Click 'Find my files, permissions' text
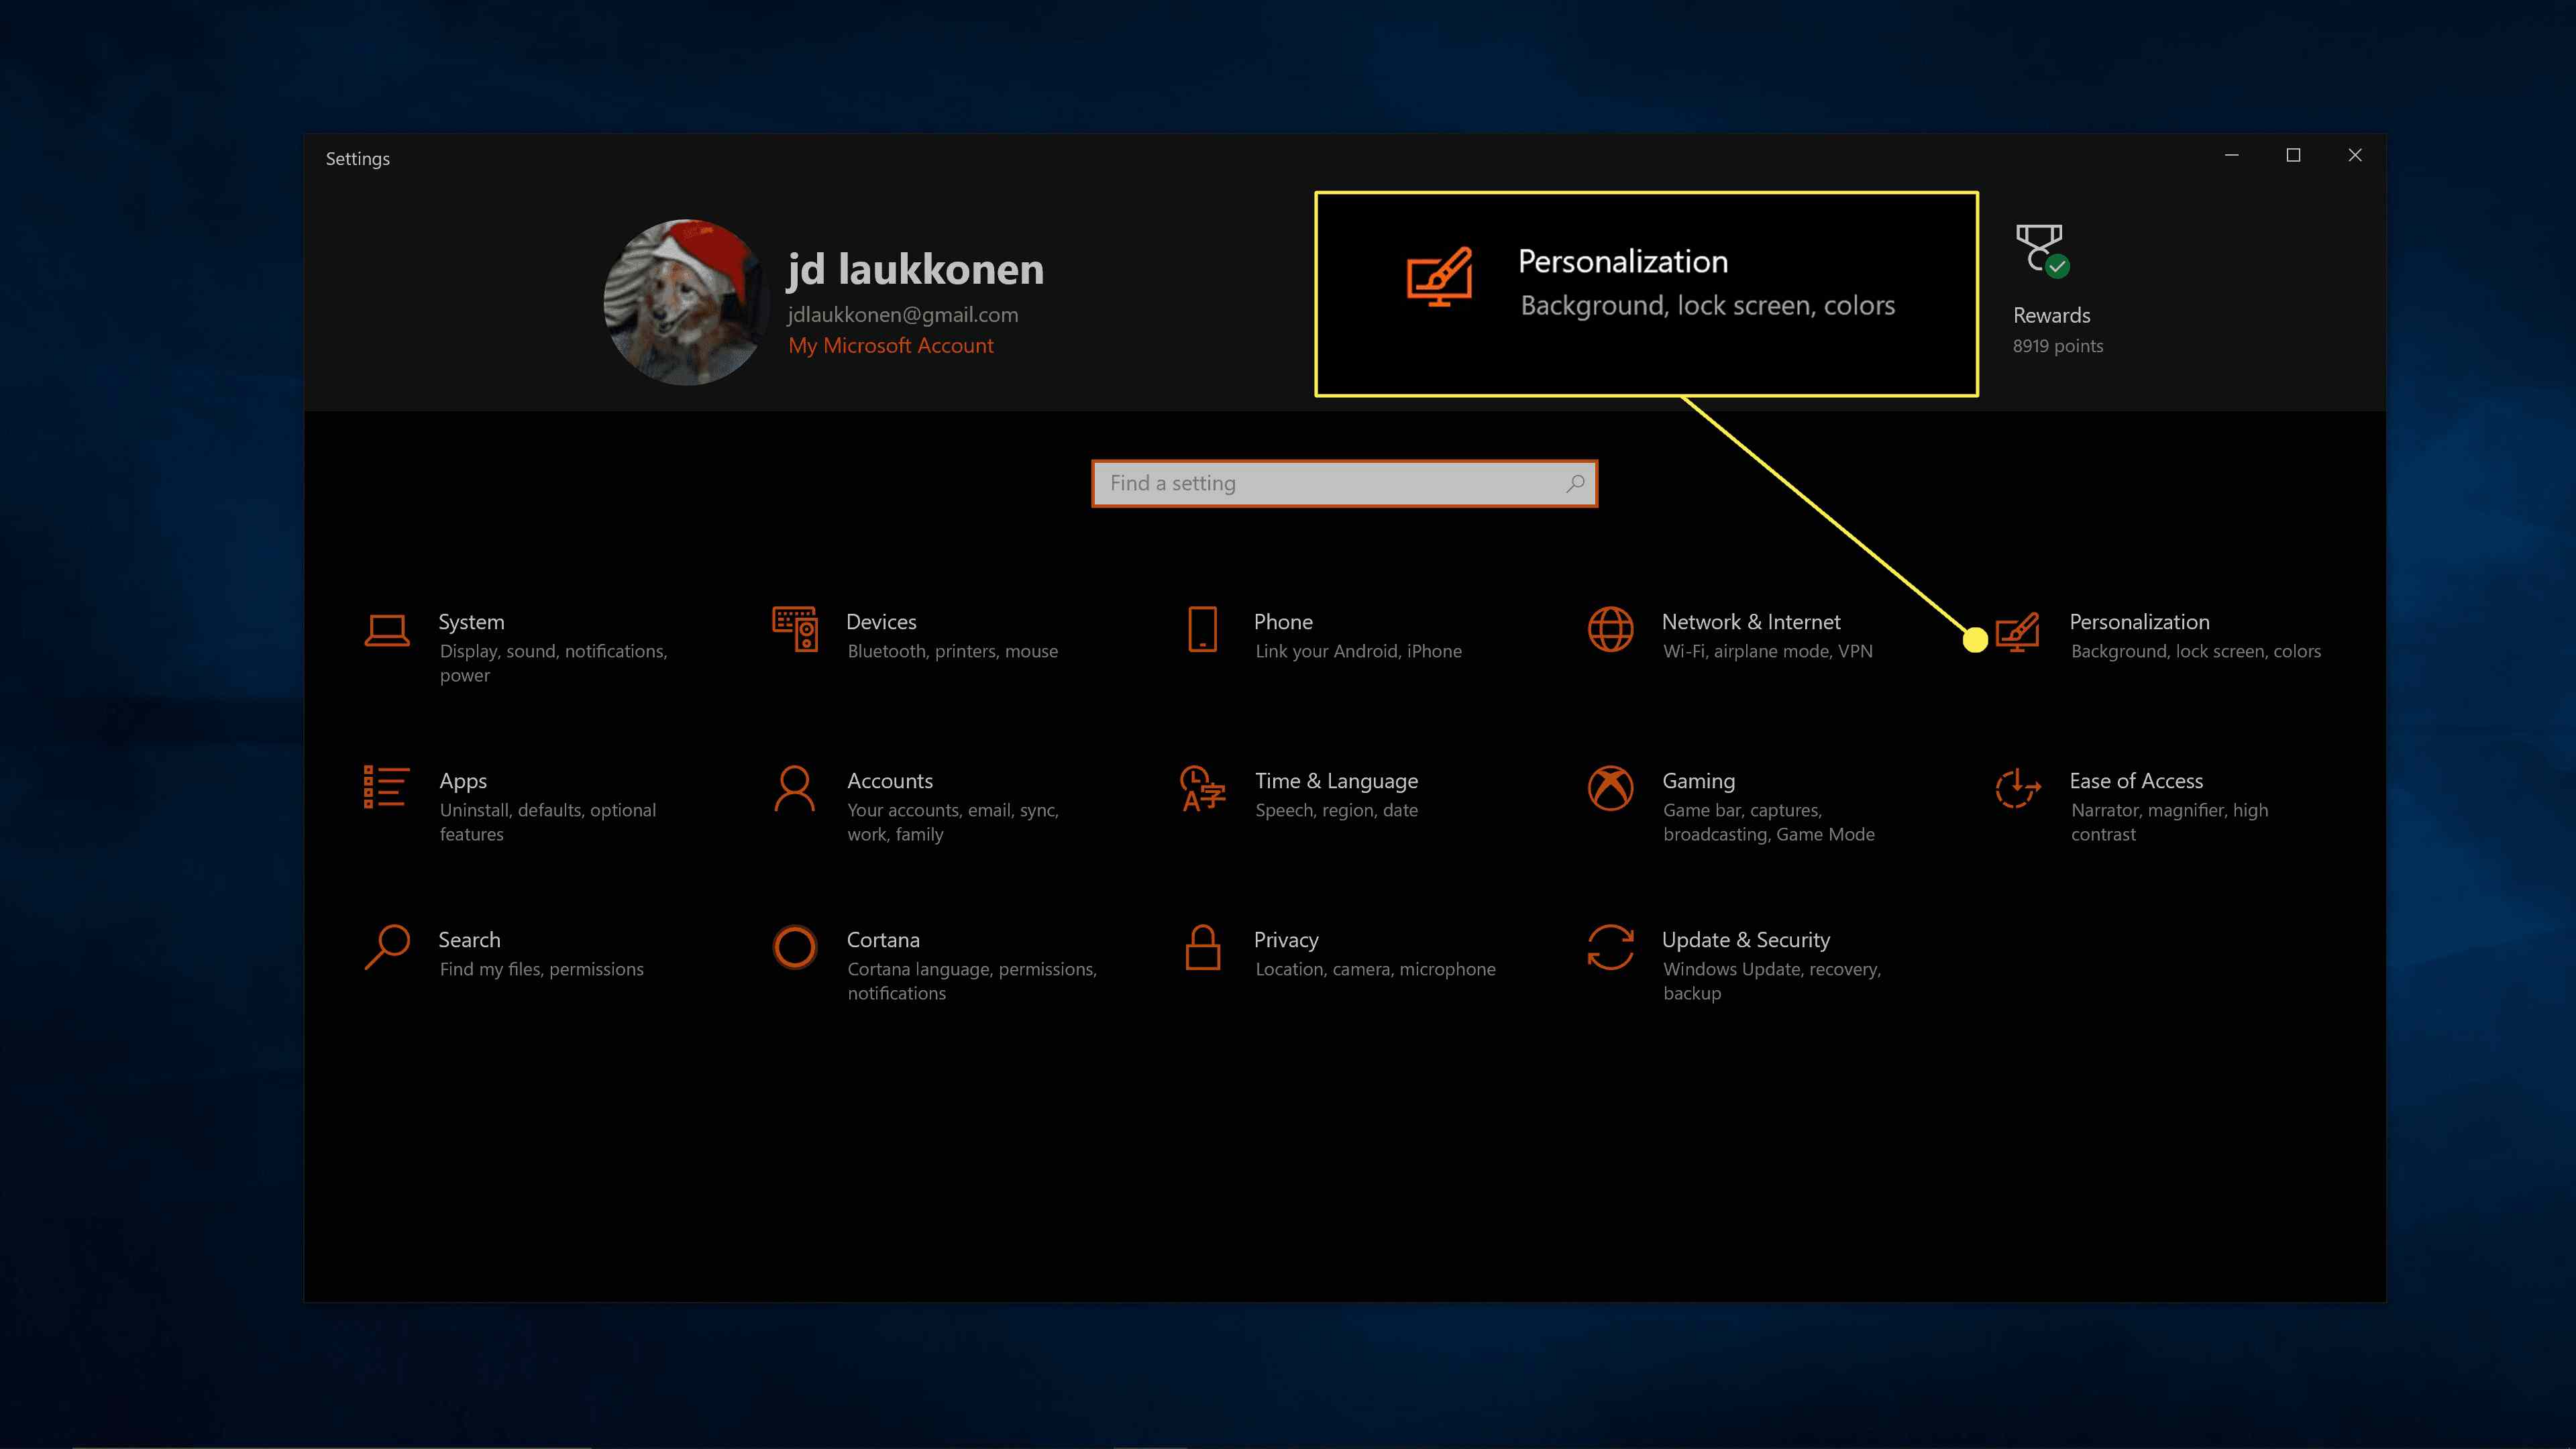The height and width of the screenshot is (1449, 2576). click(541, 969)
